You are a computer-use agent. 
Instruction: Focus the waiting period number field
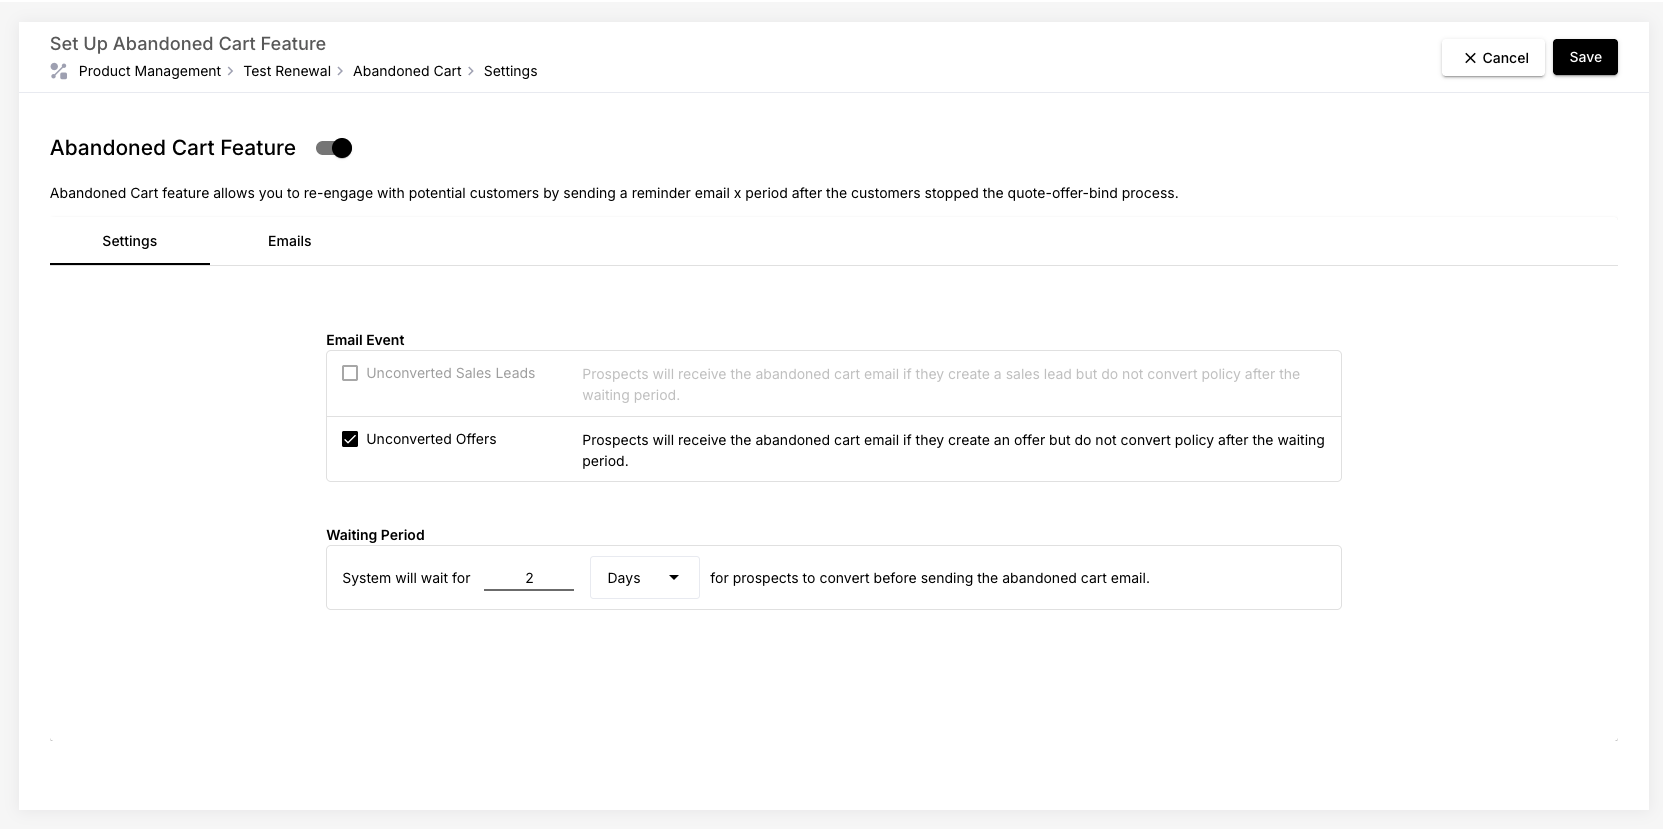(529, 578)
